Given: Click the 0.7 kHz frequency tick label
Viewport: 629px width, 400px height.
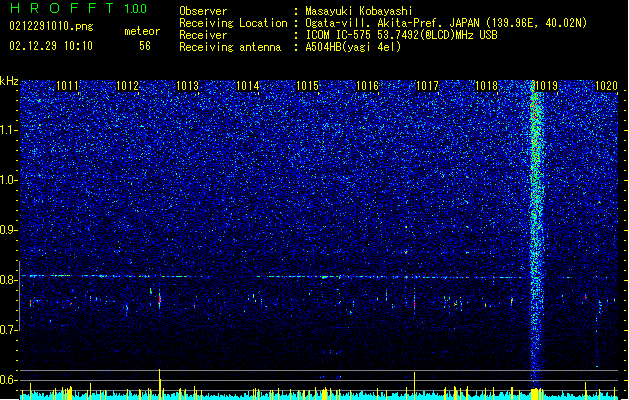Looking at the screenshot, I should tap(8, 330).
